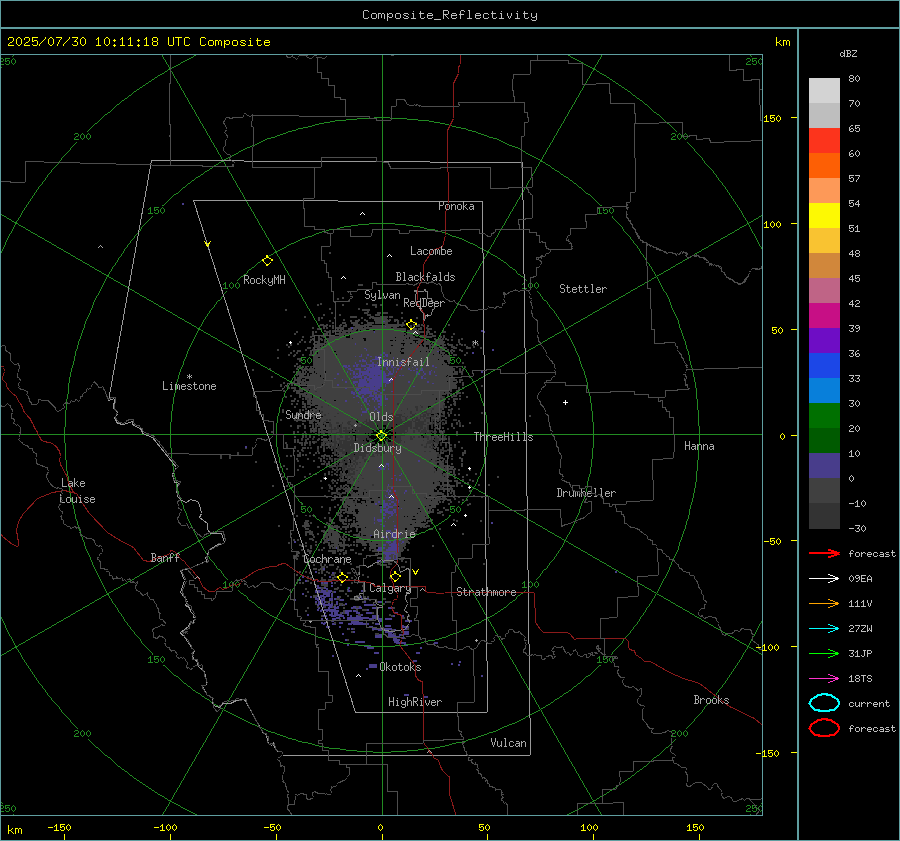This screenshot has height=841, width=900.
Task: Click the Sundre town label
Action: coord(303,414)
